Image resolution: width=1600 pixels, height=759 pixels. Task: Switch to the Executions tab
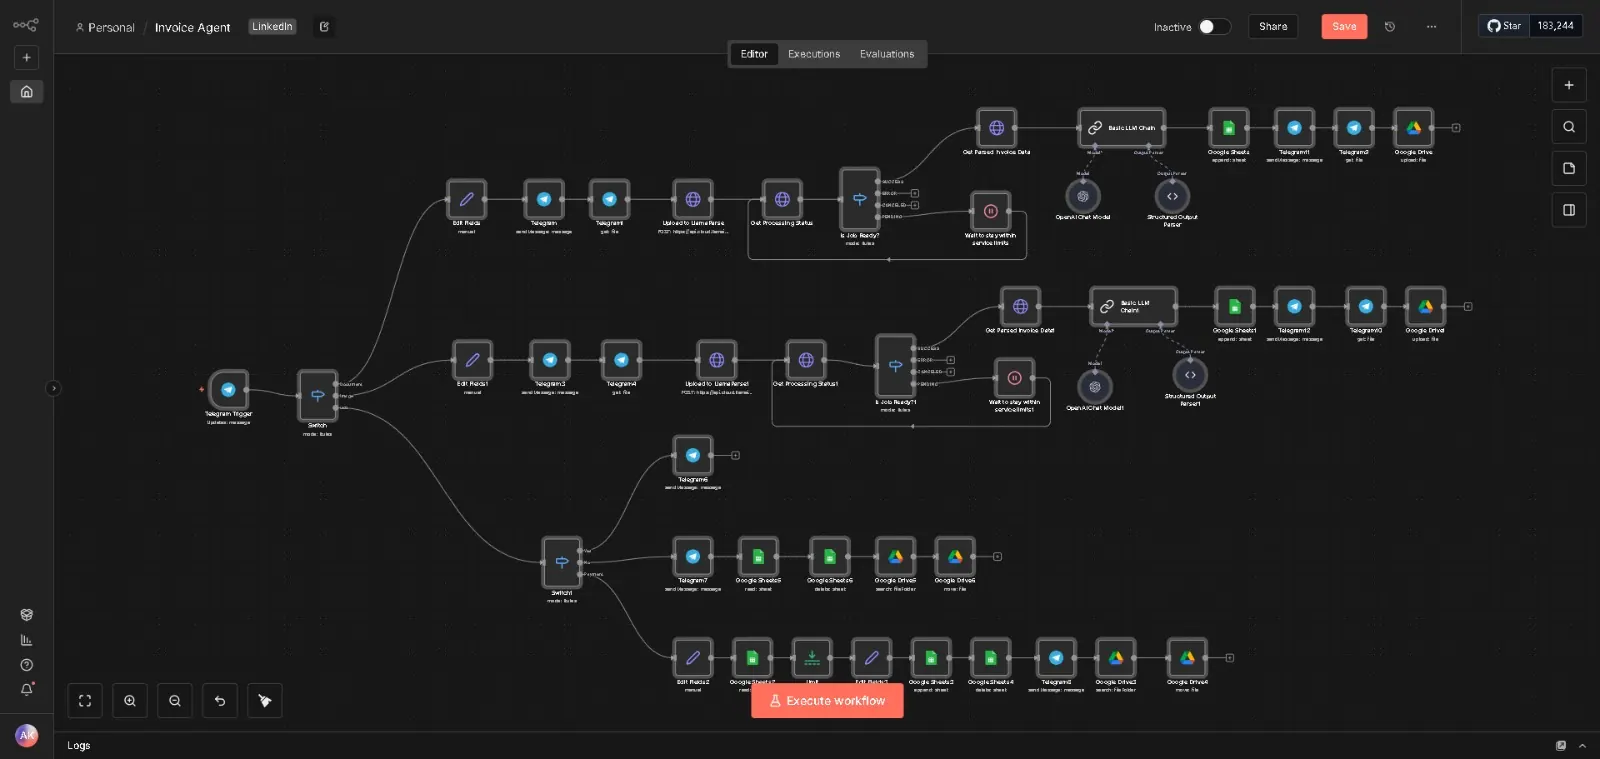tap(814, 54)
